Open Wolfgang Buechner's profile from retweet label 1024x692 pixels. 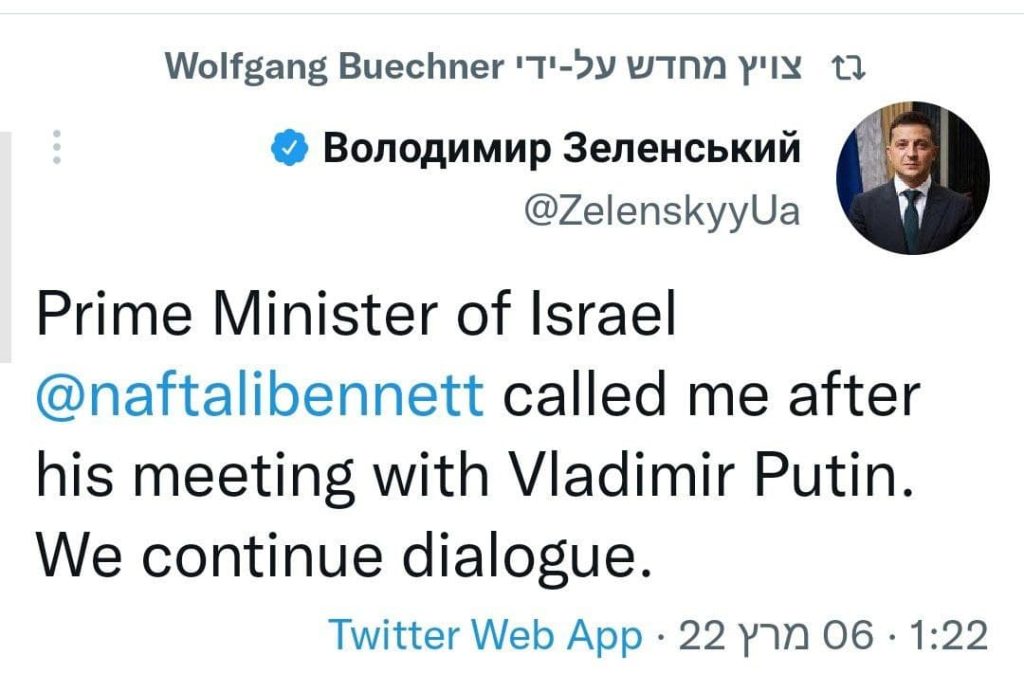click(x=331, y=67)
